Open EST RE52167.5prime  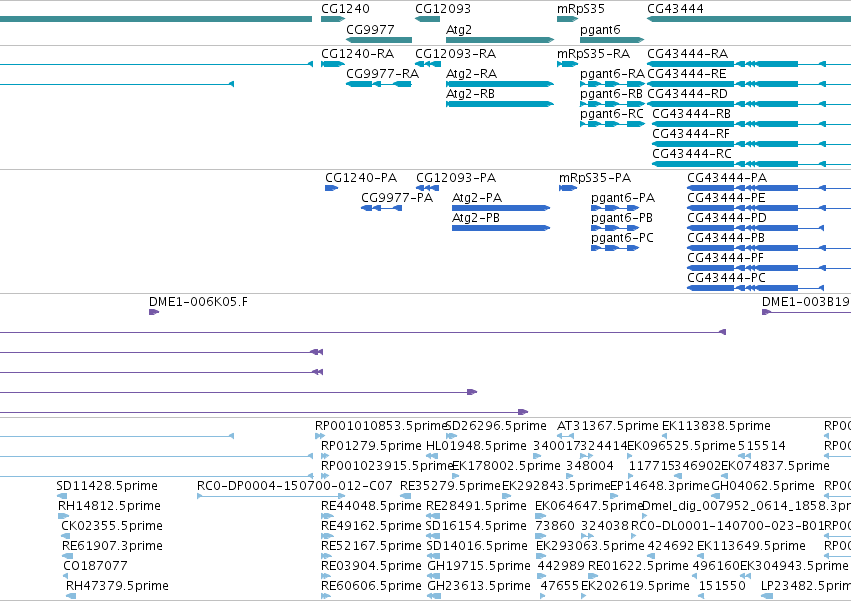[x=371, y=547]
